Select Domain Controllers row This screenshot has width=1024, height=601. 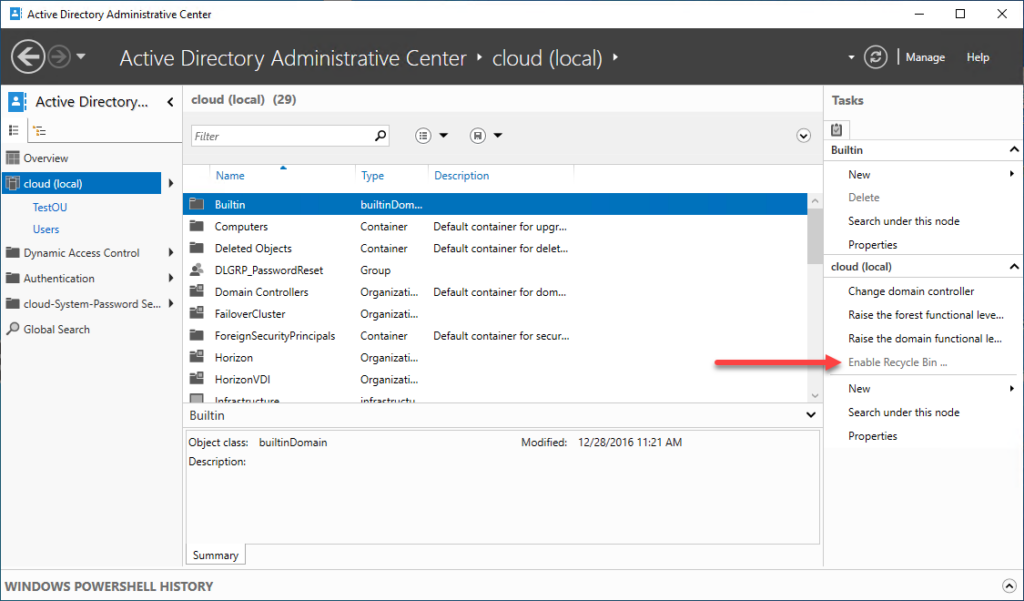click(495, 292)
